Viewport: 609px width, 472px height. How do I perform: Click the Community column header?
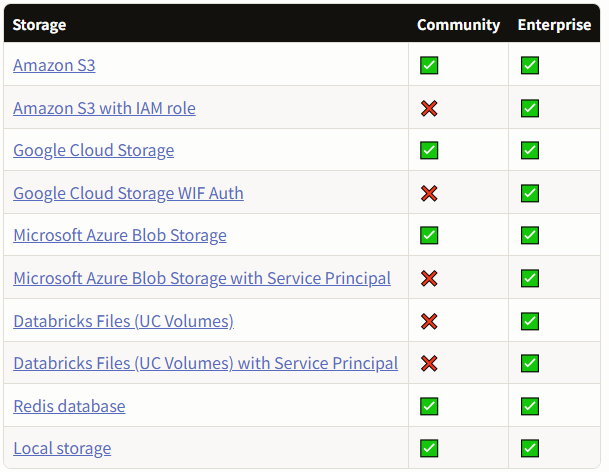tap(458, 25)
